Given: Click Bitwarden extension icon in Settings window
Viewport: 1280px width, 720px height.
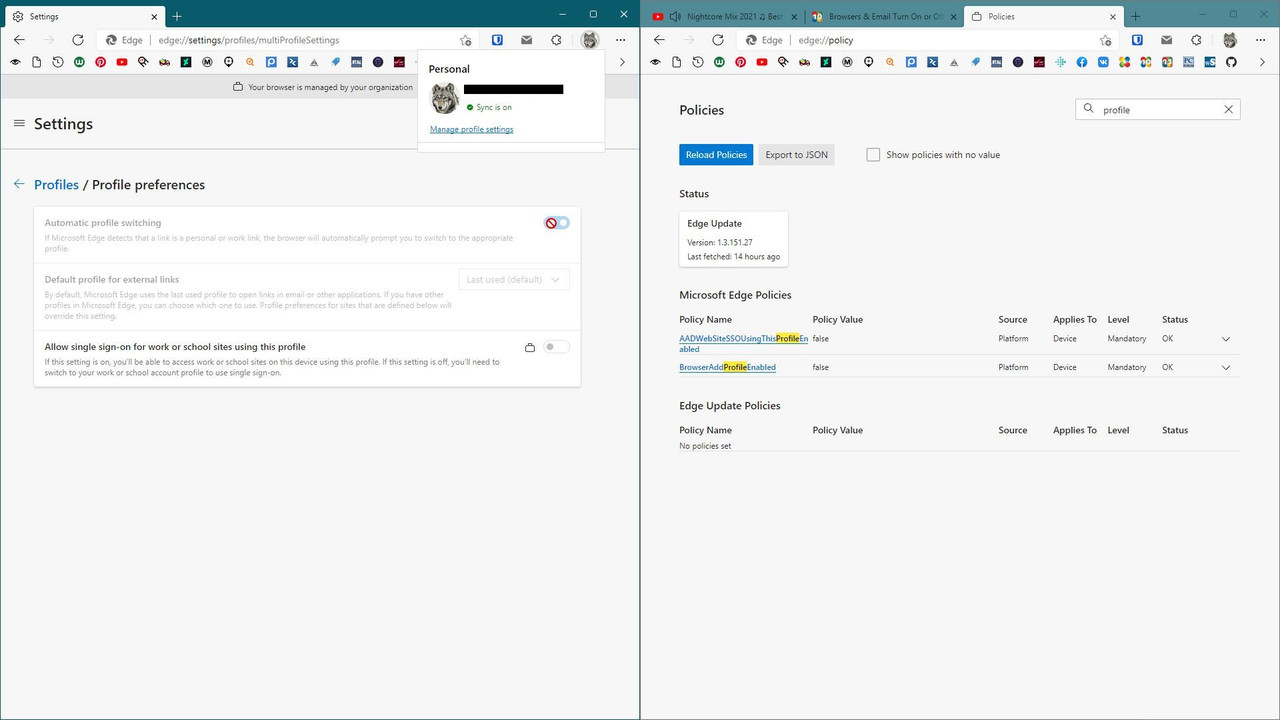Looking at the screenshot, I should (x=497, y=40).
